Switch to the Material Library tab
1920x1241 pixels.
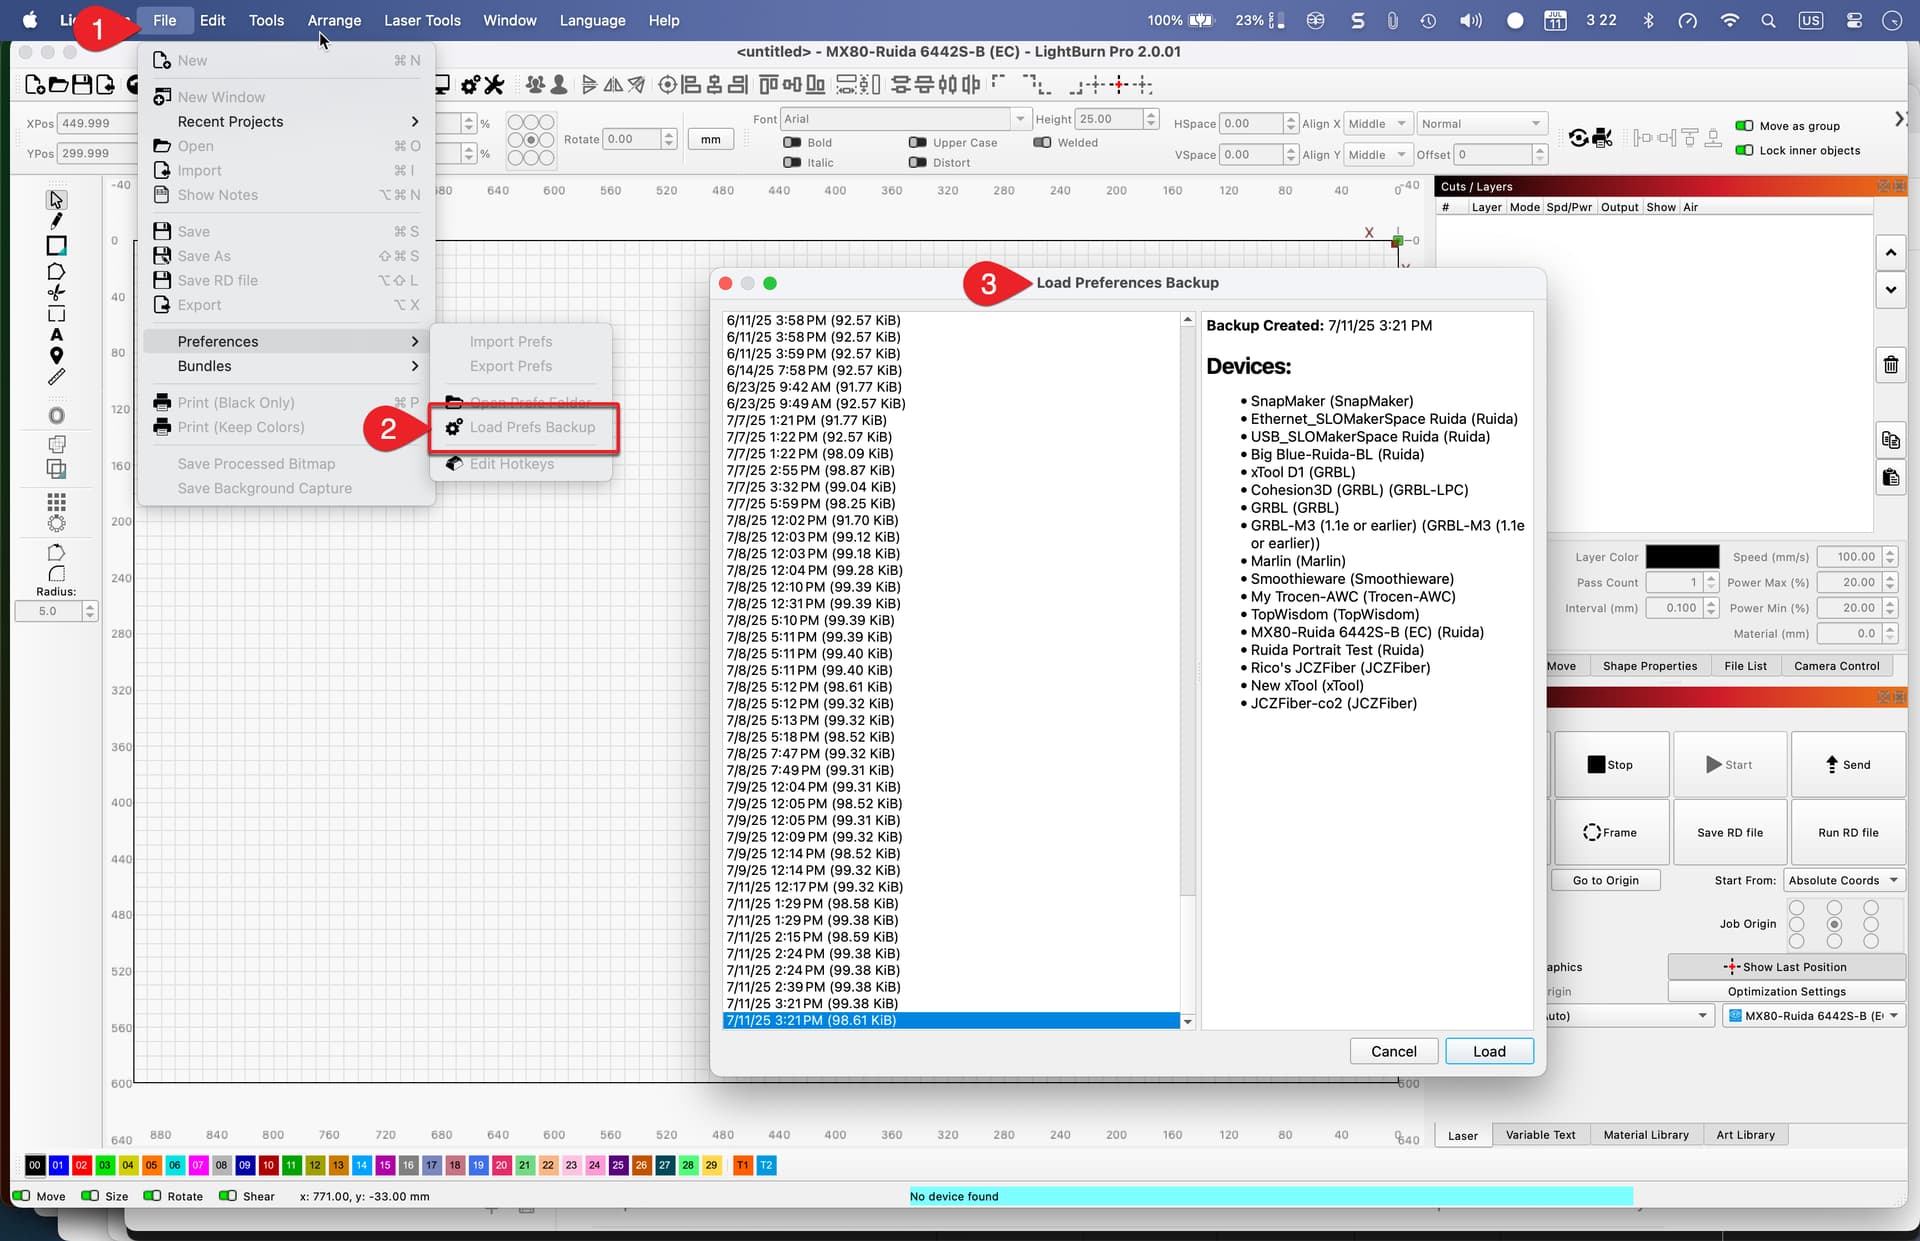pos(1646,1135)
